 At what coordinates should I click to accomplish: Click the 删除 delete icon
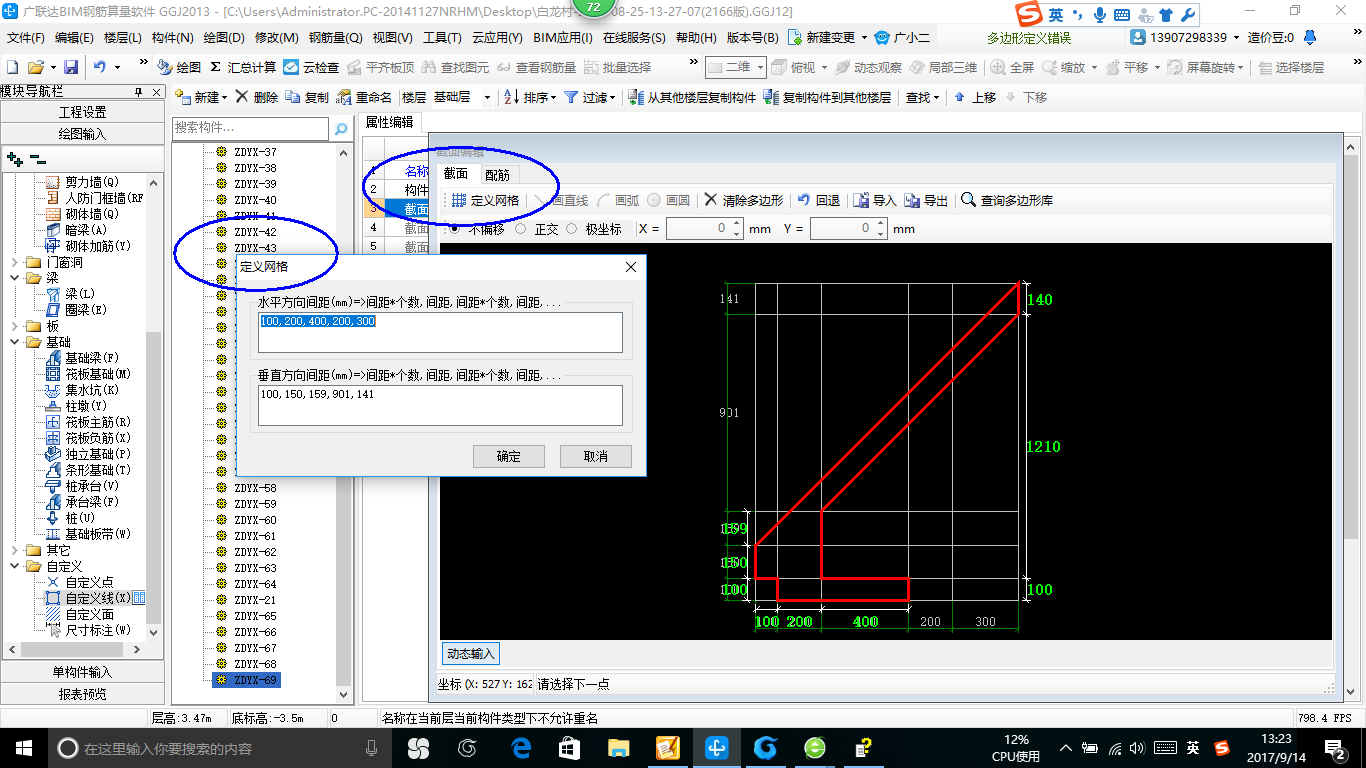[257, 97]
